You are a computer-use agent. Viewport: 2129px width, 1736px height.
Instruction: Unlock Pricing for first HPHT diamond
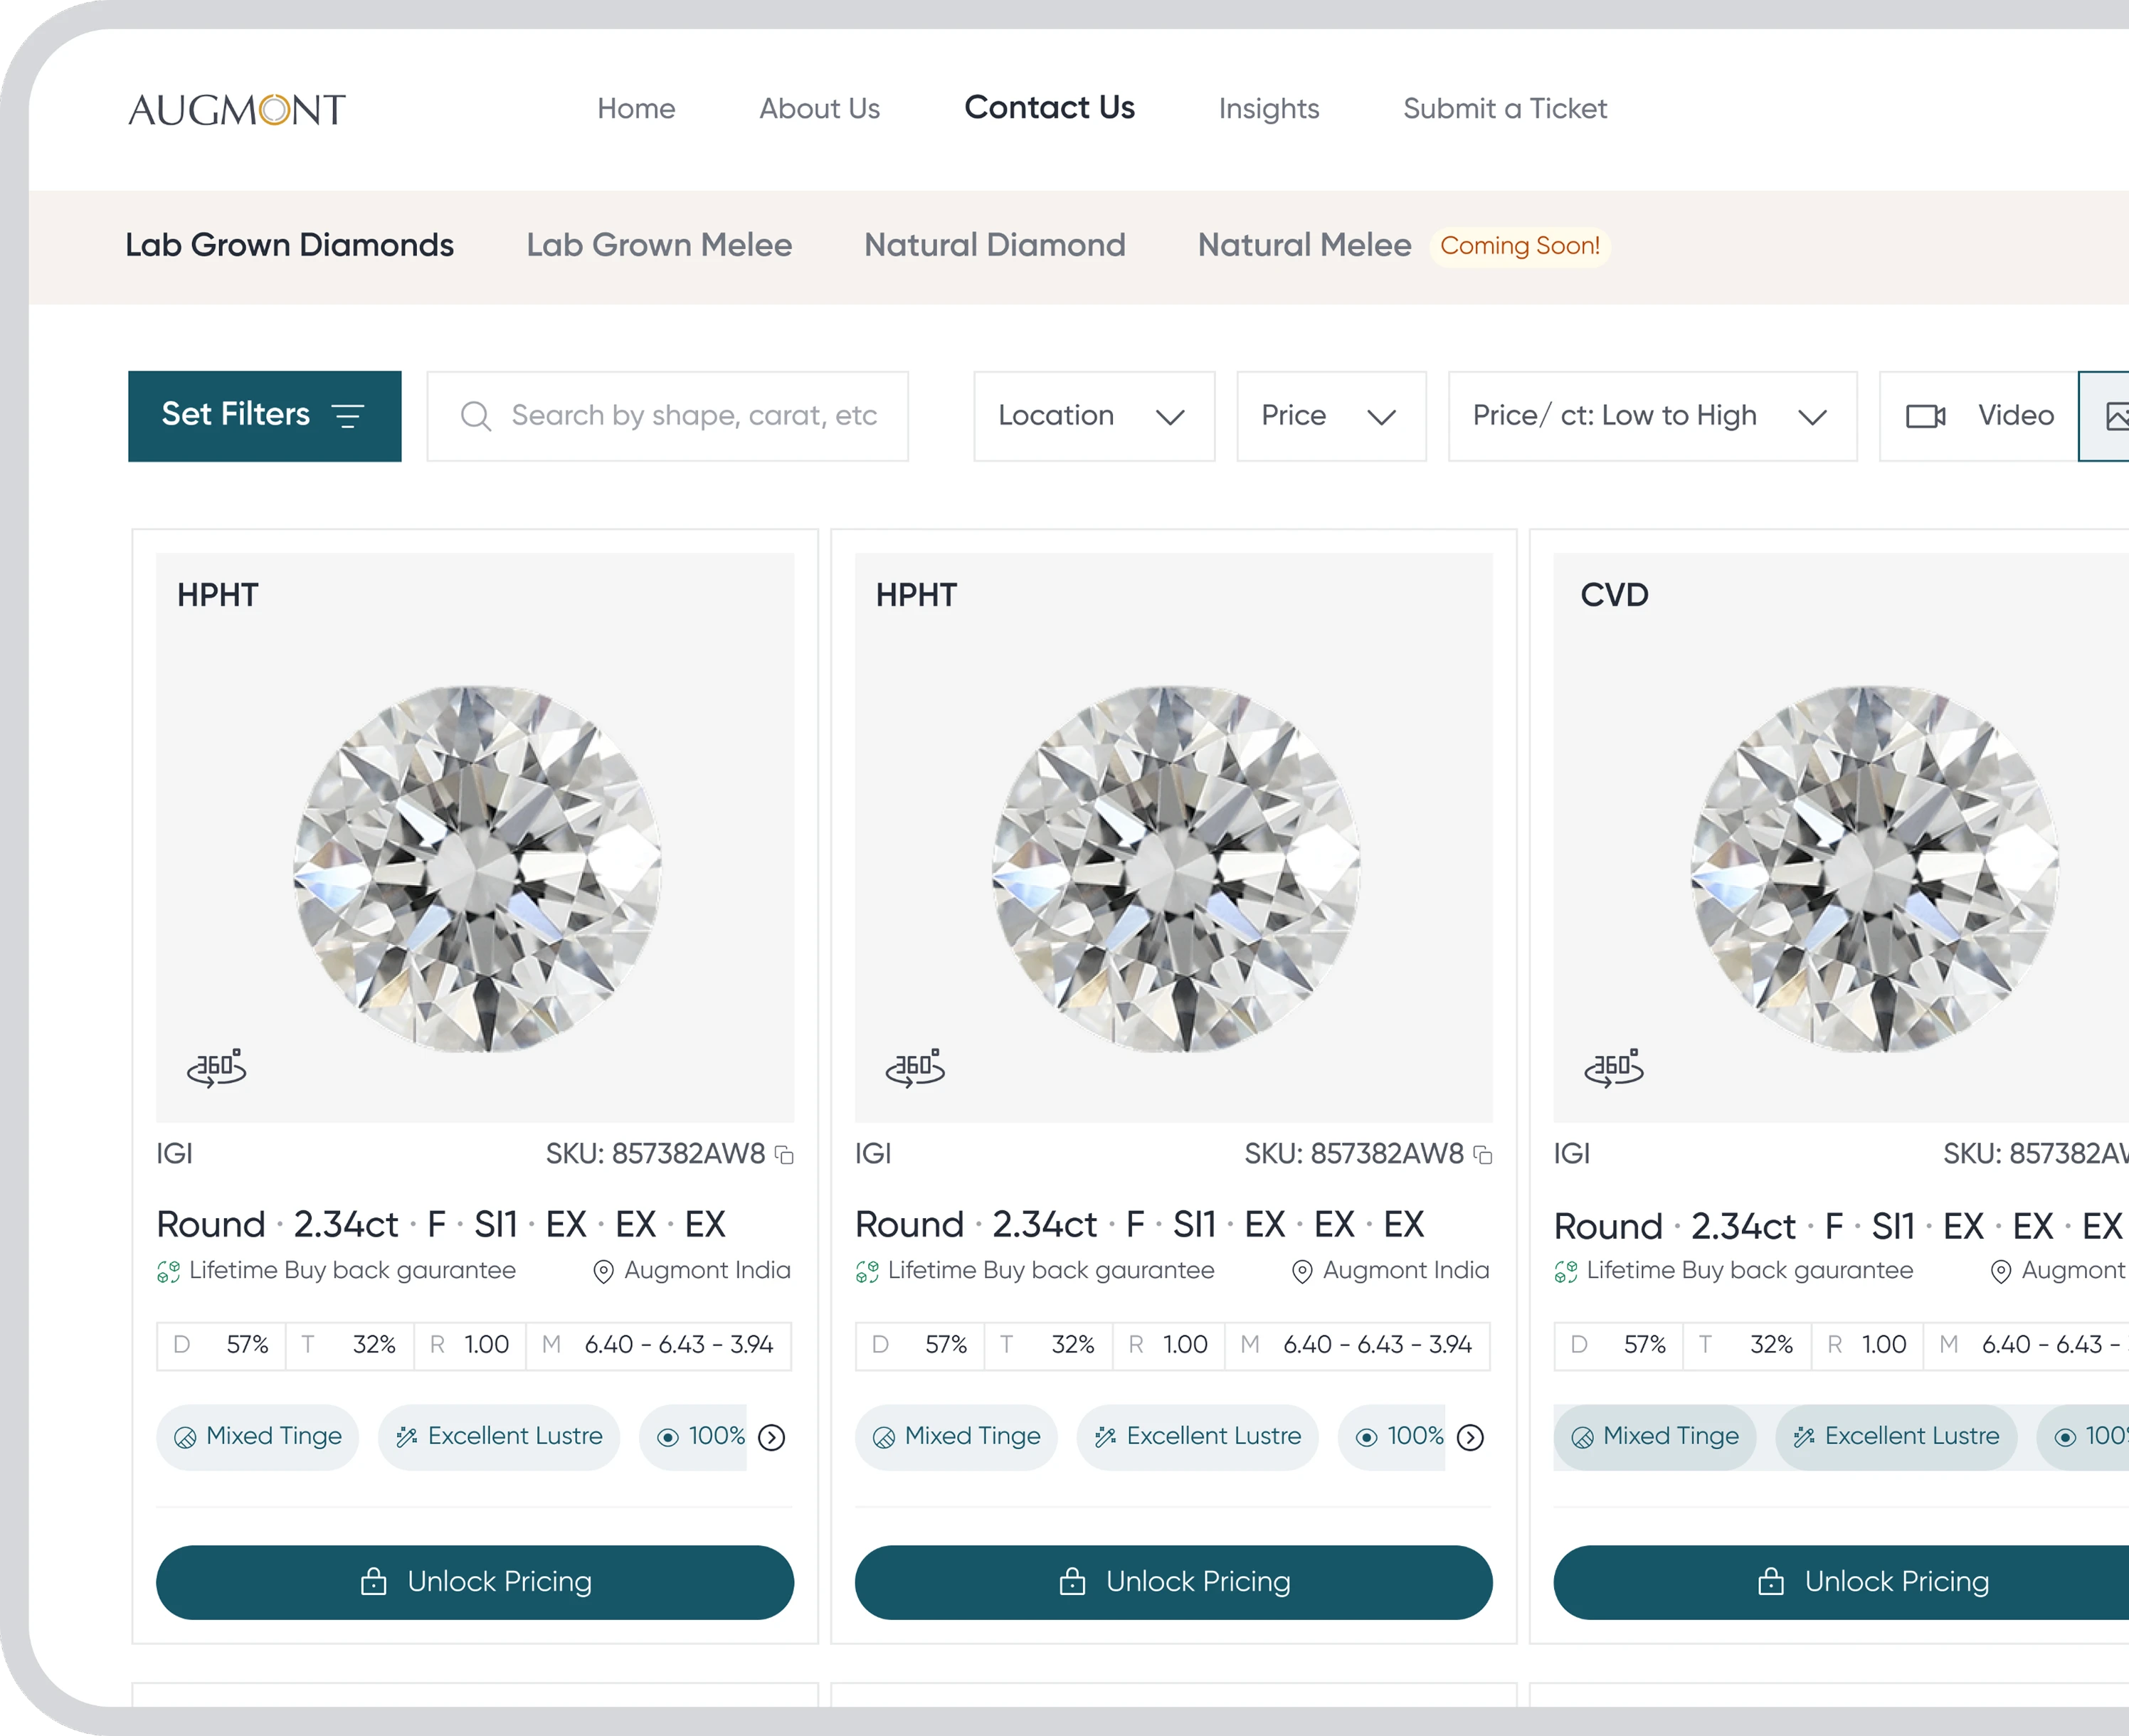tap(475, 1582)
